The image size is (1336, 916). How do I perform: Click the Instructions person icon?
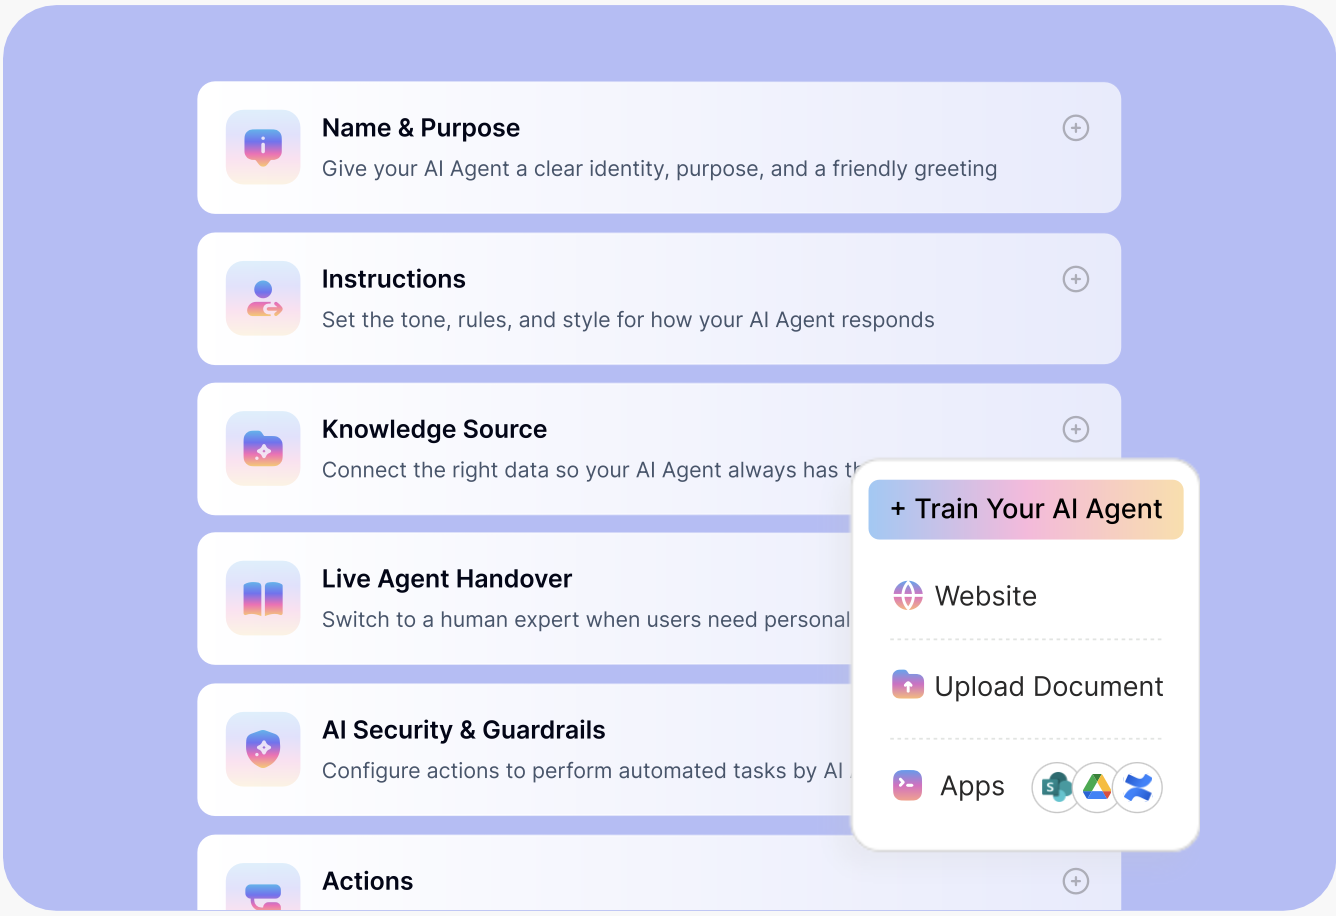263,298
